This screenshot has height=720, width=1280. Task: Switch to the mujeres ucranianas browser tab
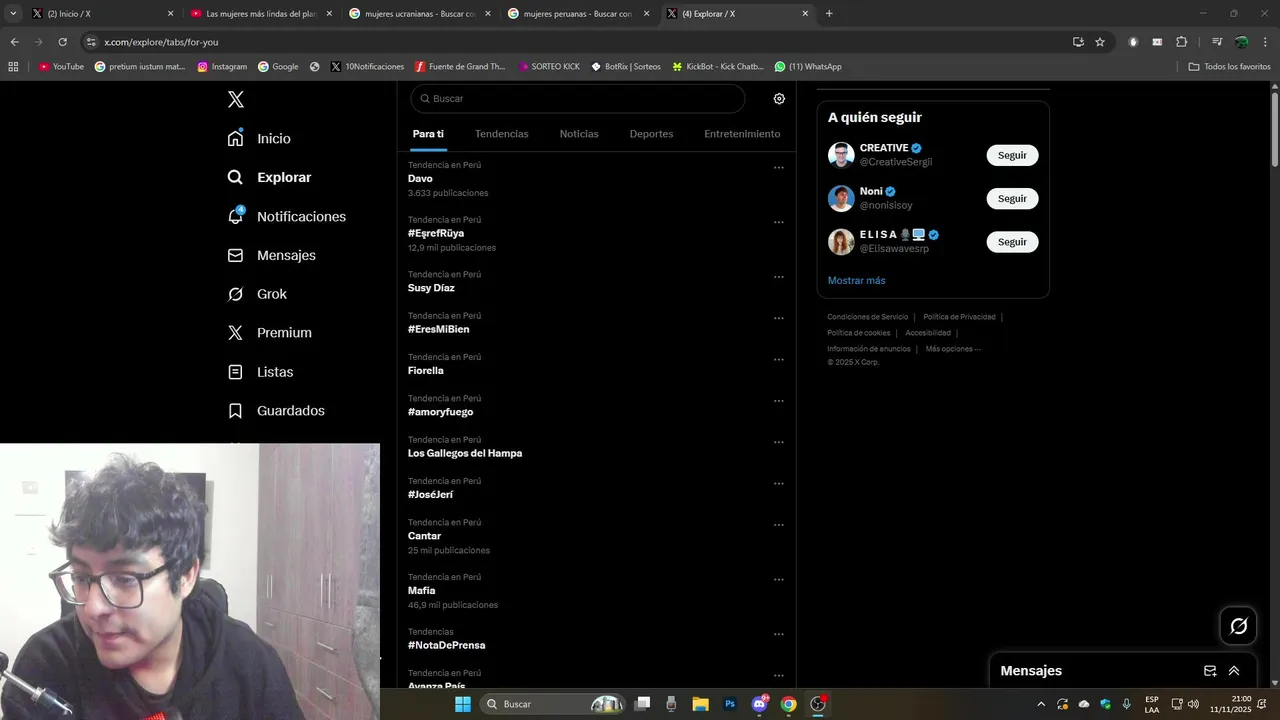[x=420, y=14]
